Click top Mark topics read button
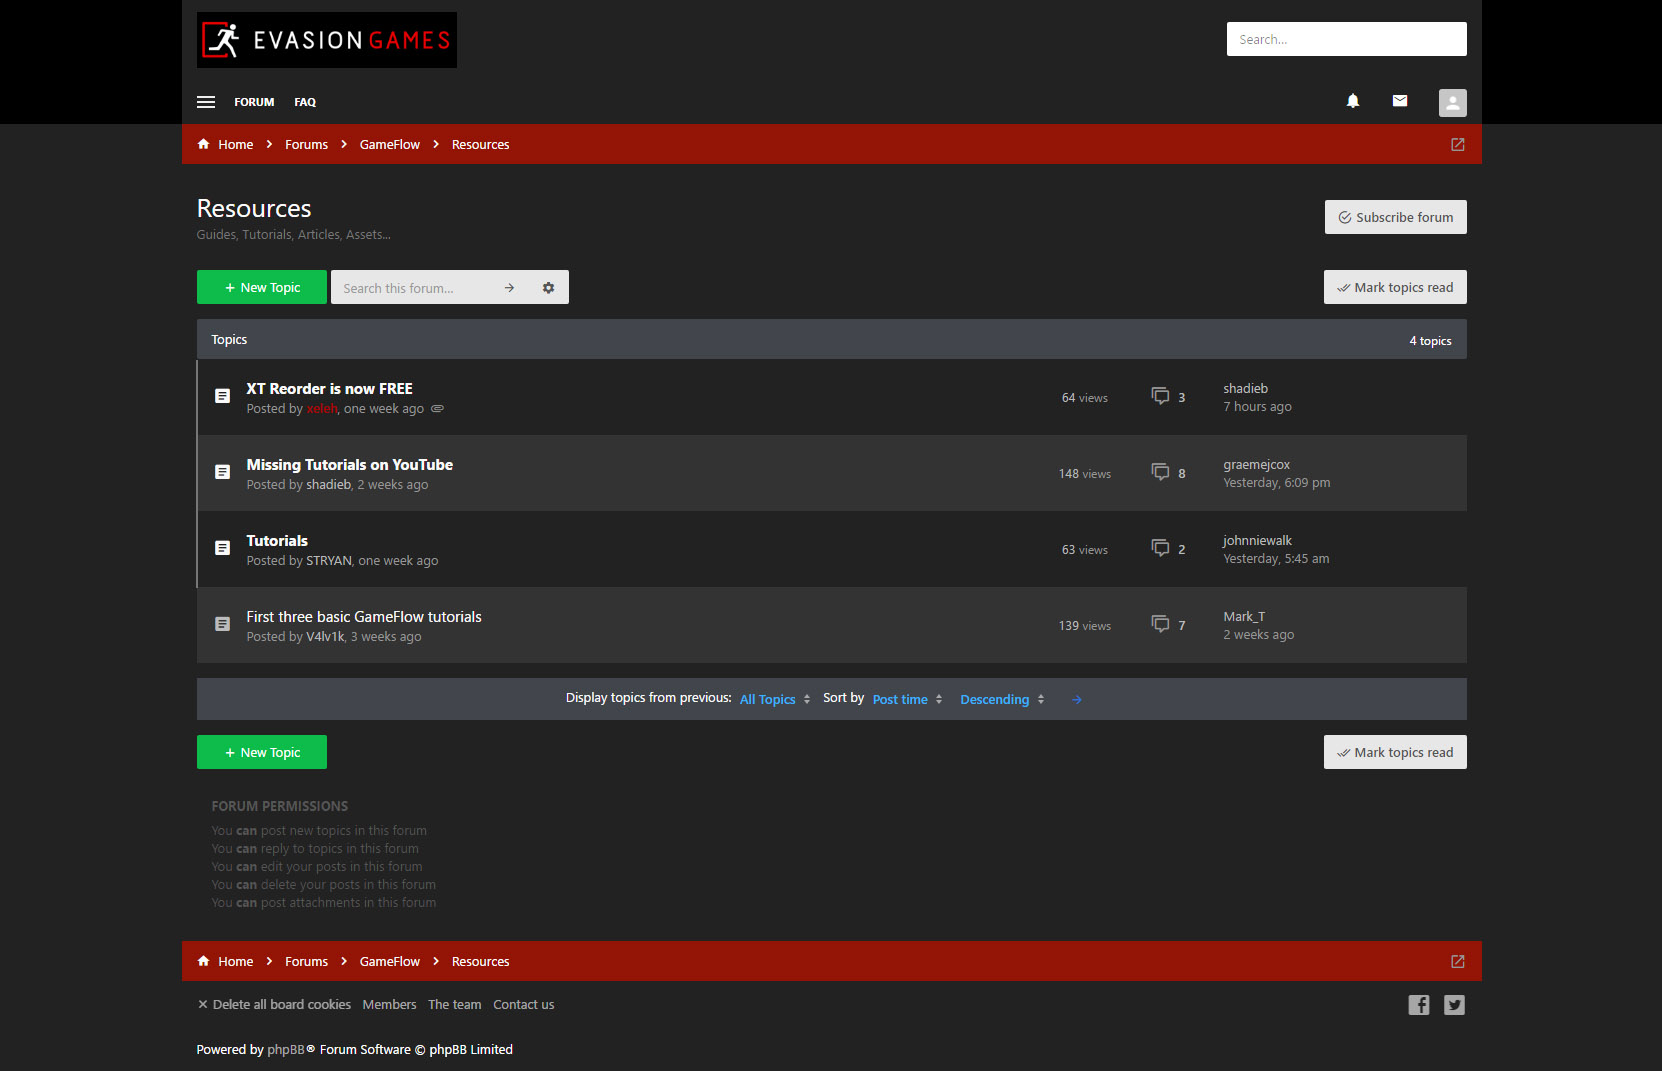 pyautogui.click(x=1395, y=287)
